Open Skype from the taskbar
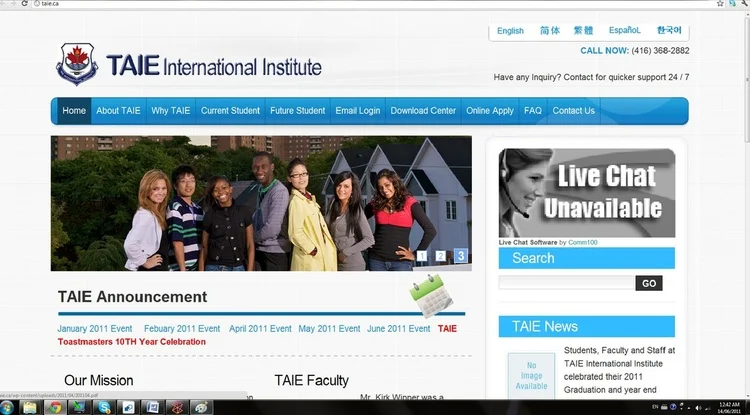750x415 pixels. (103, 408)
